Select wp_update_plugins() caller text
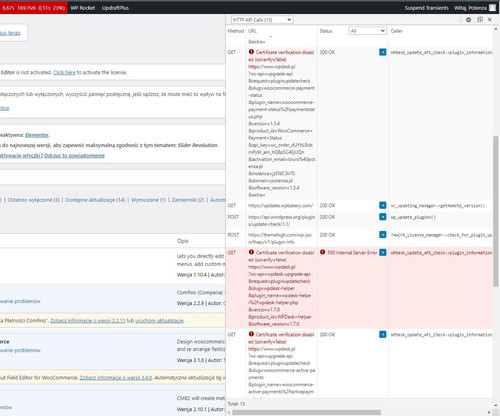This screenshot has height=416, width=500. [413, 217]
